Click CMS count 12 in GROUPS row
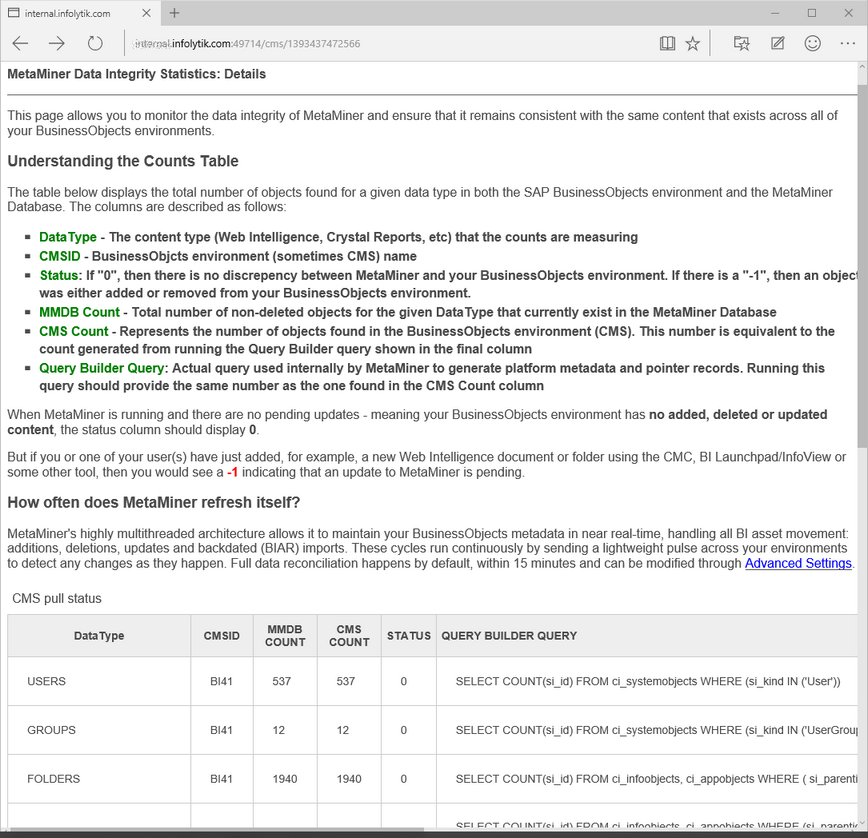The image size is (868, 838). [343, 730]
